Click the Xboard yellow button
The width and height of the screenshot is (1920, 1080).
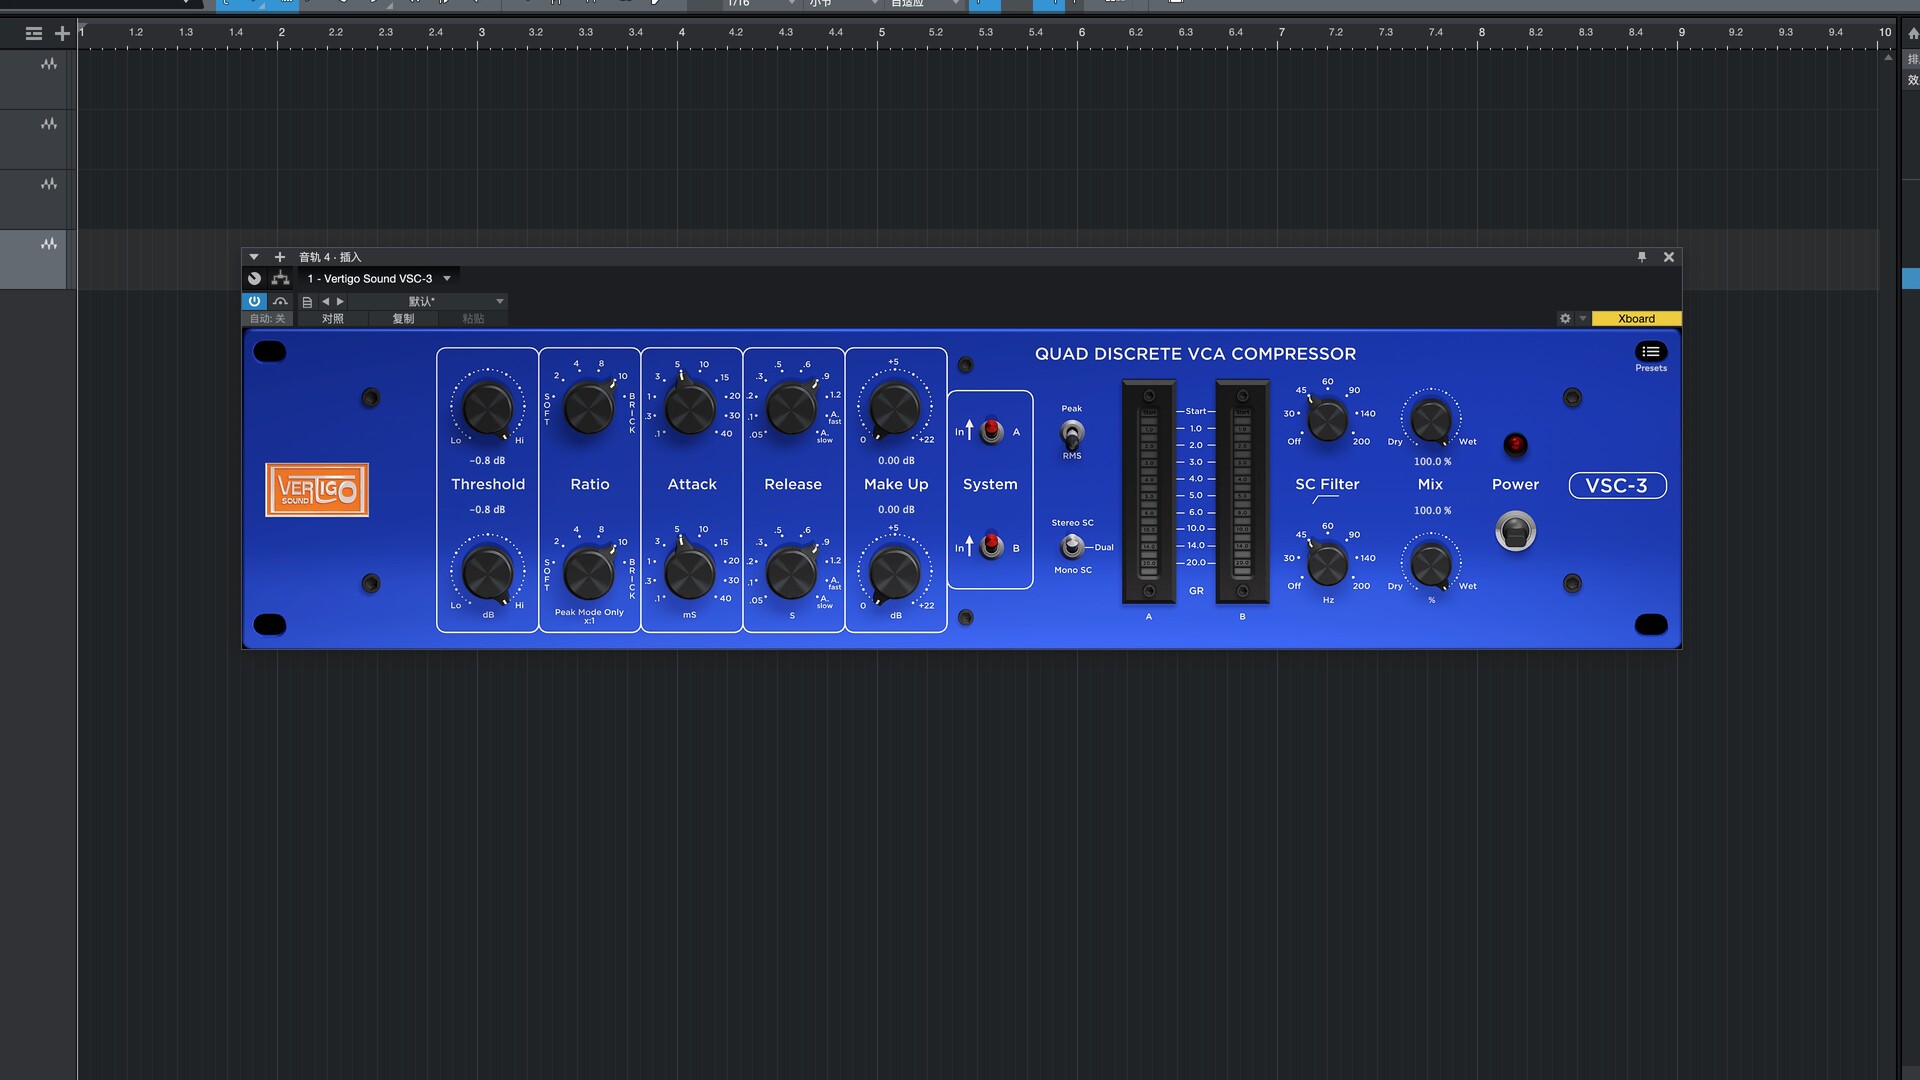coord(1636,318)
